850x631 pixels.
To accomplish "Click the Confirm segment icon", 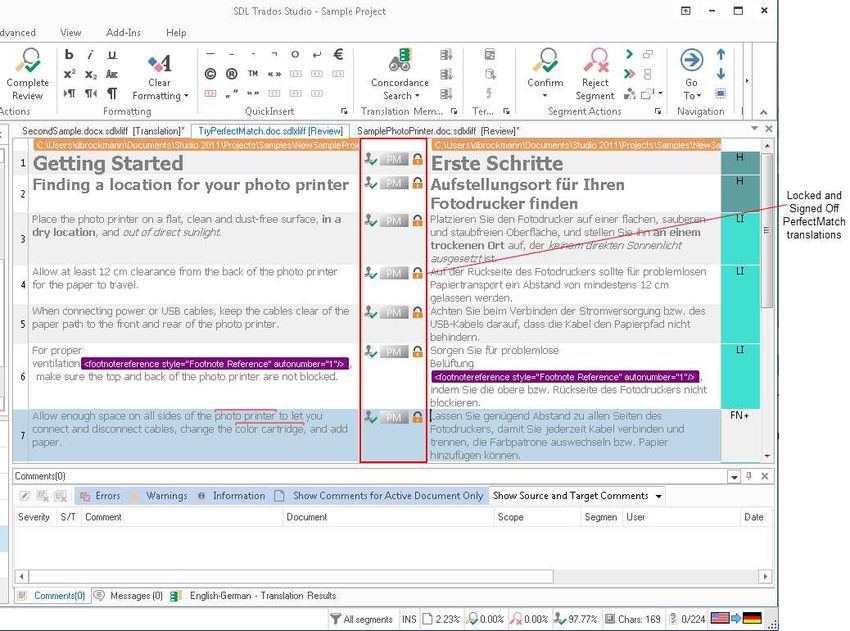I will point(545,60).
